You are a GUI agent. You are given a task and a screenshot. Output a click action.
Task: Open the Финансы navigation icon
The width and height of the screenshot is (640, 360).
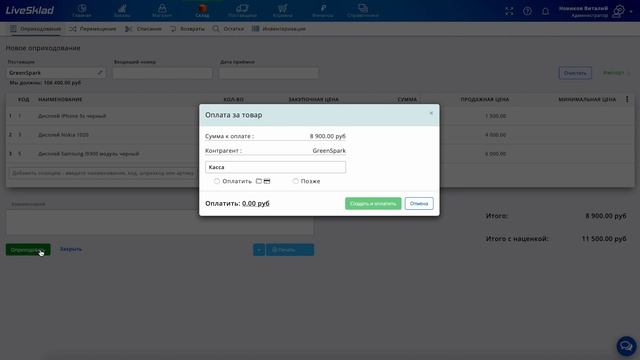(323, 11)
